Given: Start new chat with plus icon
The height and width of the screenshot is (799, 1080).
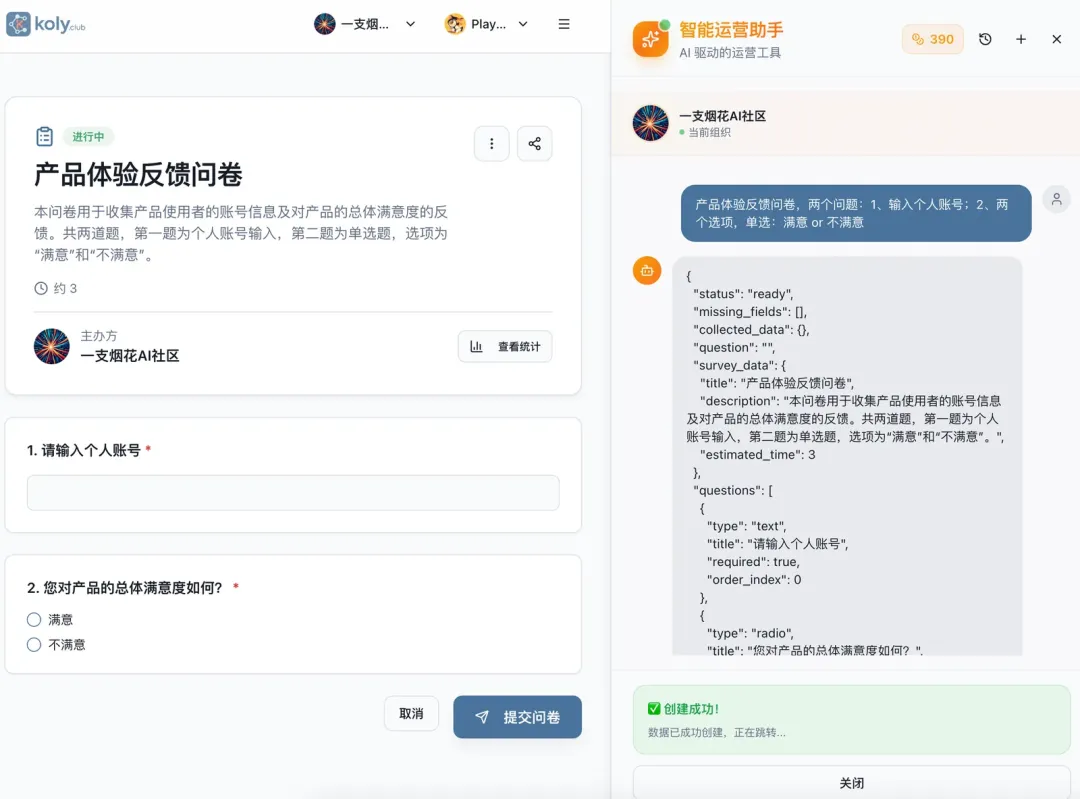Looking at the screenshot, I should 1021,39.
